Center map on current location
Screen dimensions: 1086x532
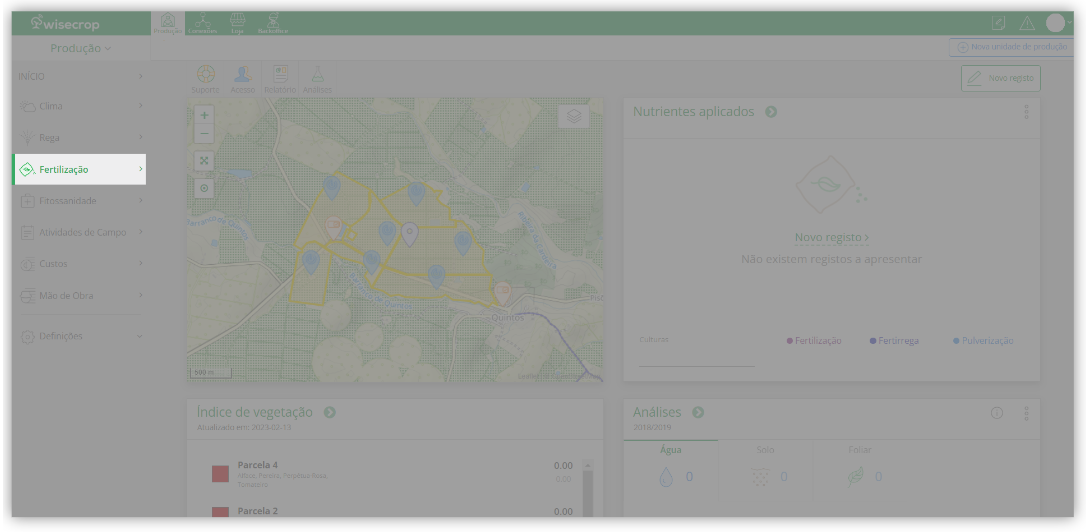204,188
